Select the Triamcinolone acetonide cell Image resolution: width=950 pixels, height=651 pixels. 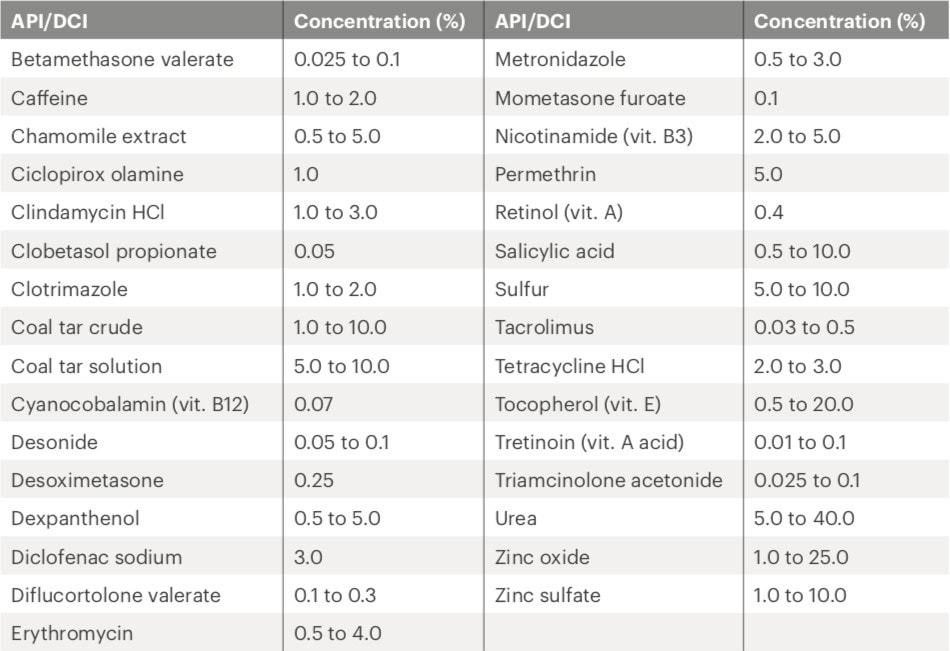click(x=608, y=480)
